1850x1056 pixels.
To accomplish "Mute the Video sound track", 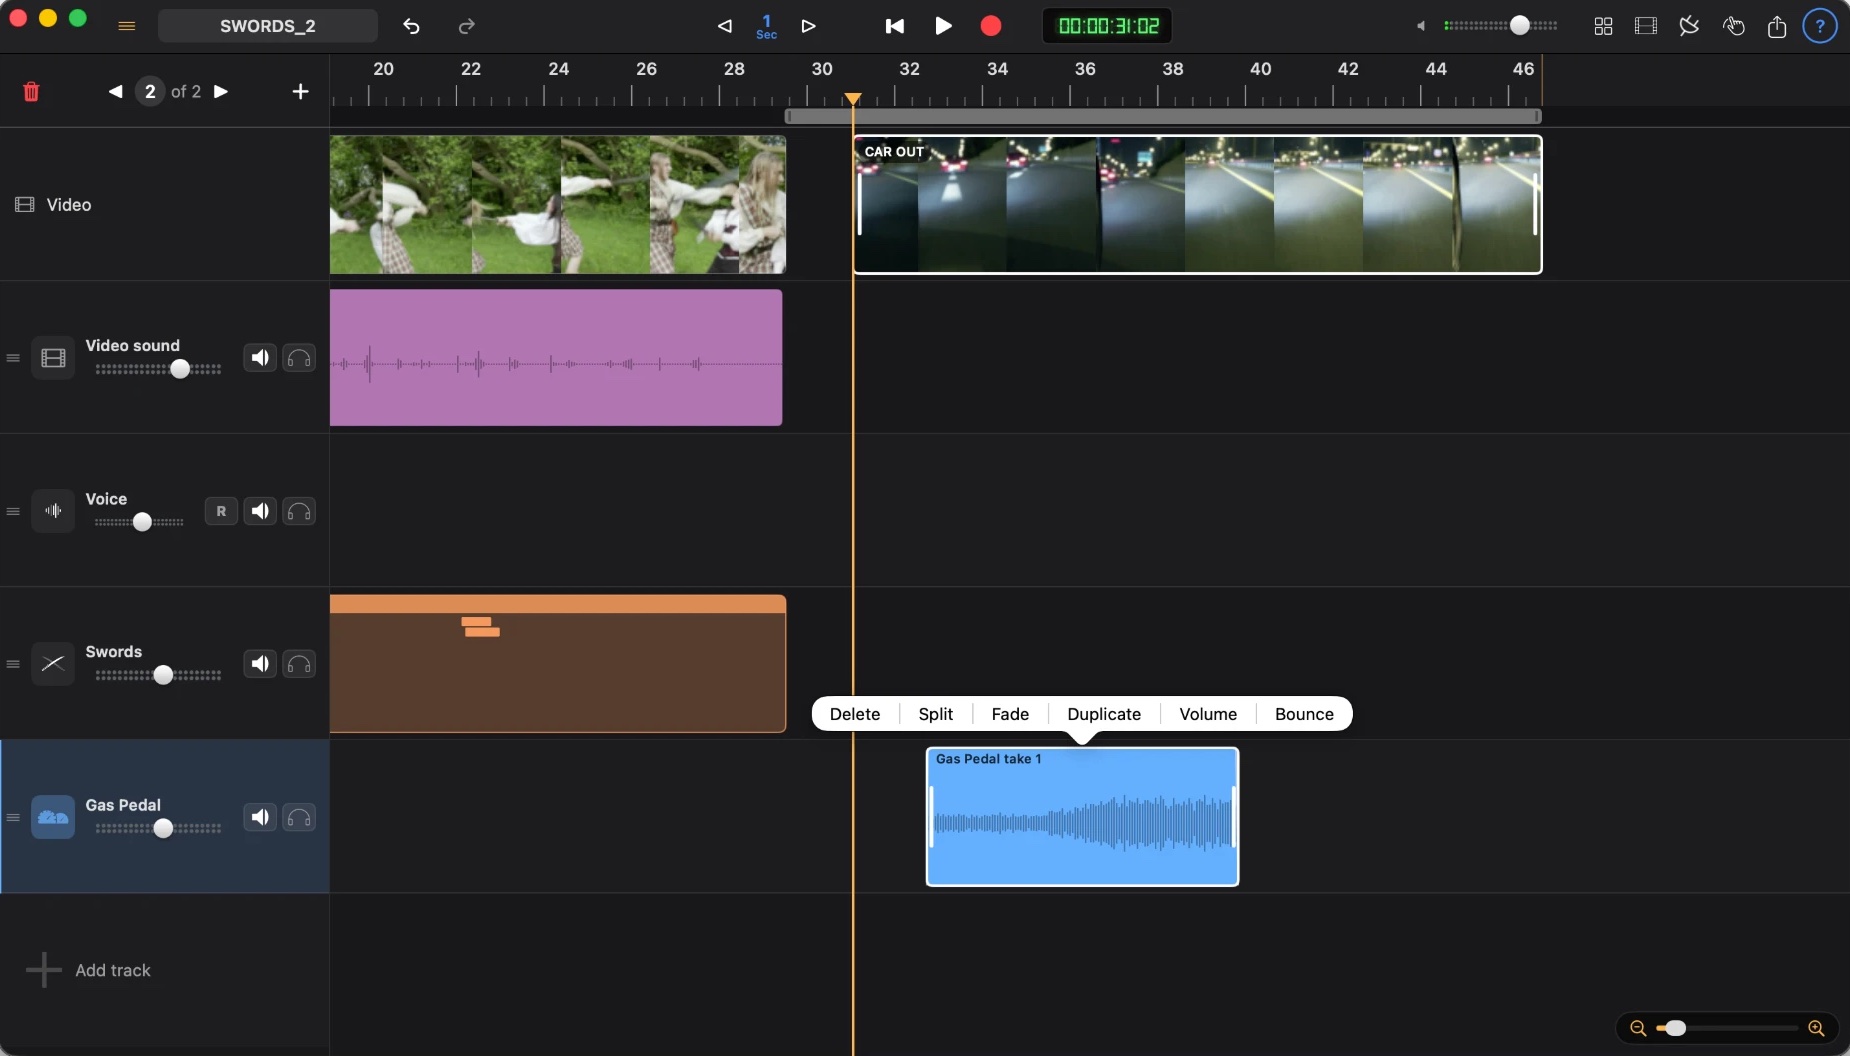I will point(260,358).
